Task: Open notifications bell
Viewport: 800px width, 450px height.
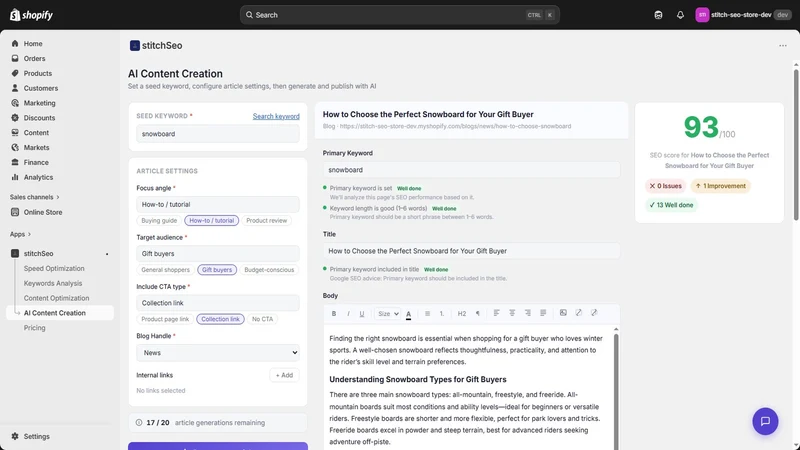Action: 680,15
